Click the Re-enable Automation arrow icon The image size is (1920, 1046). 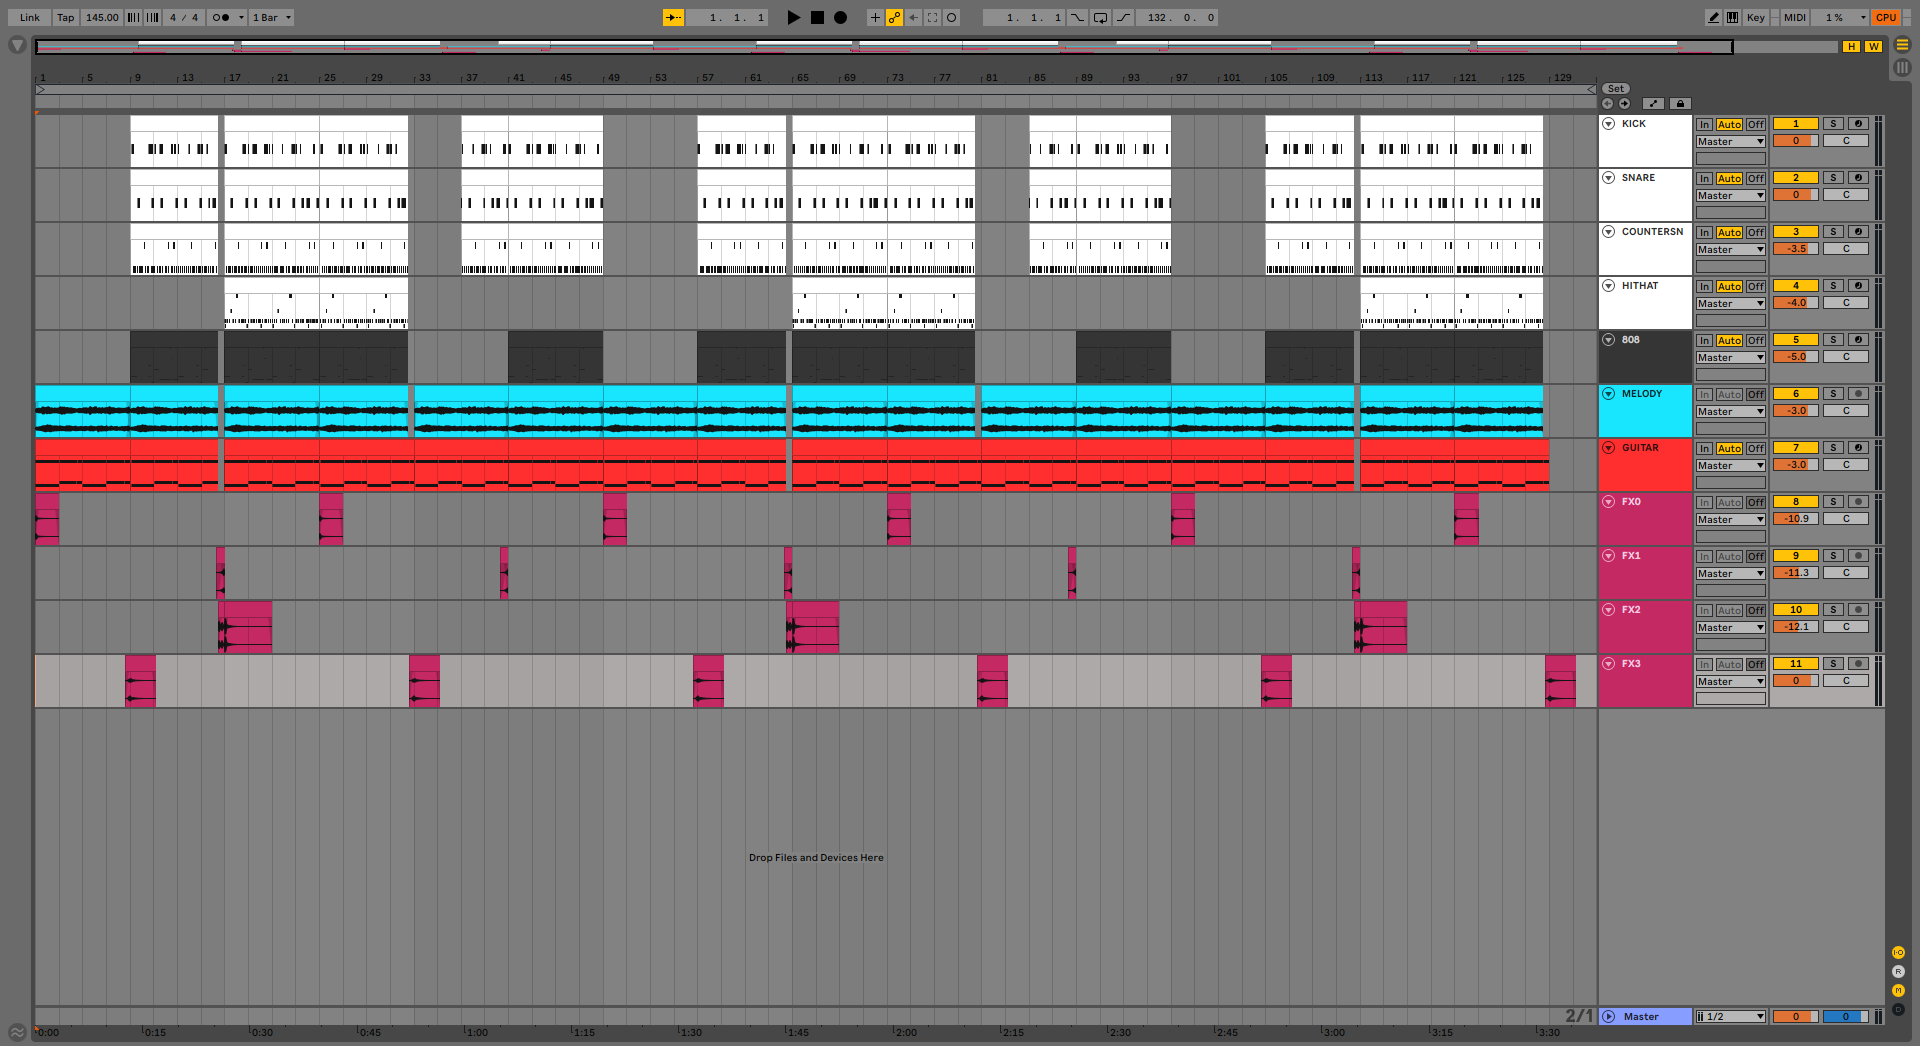pos(913,17)
